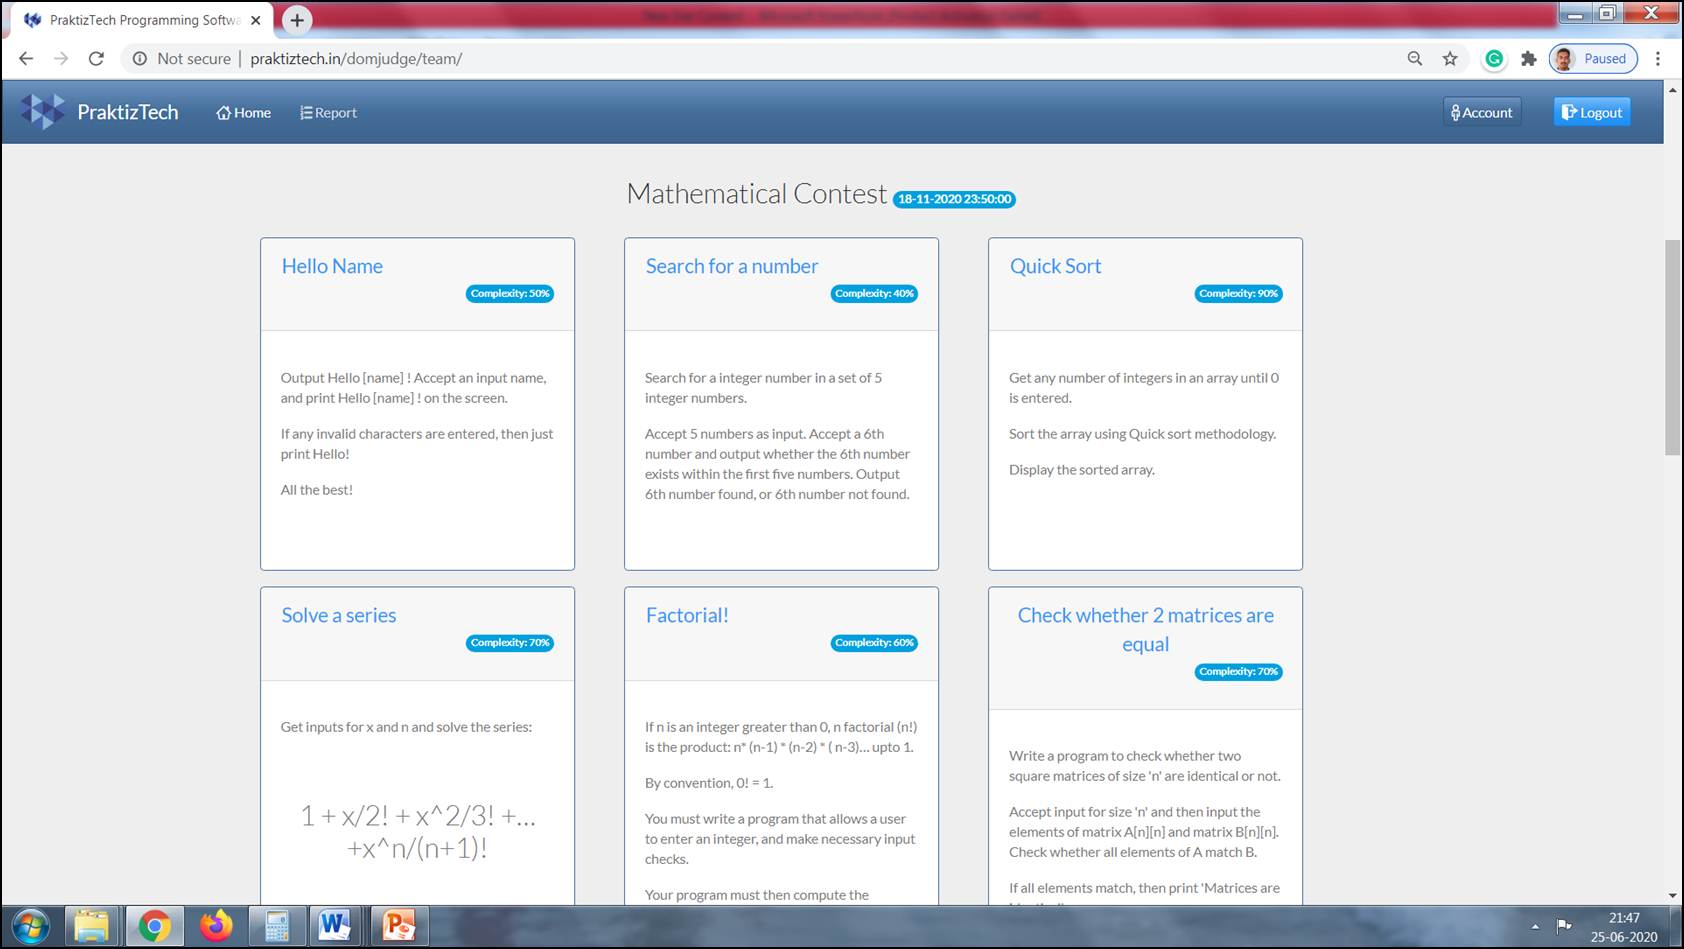Click 'Get inputs for x and n' text
The image size is (1684, 949).
coord(406,727)
